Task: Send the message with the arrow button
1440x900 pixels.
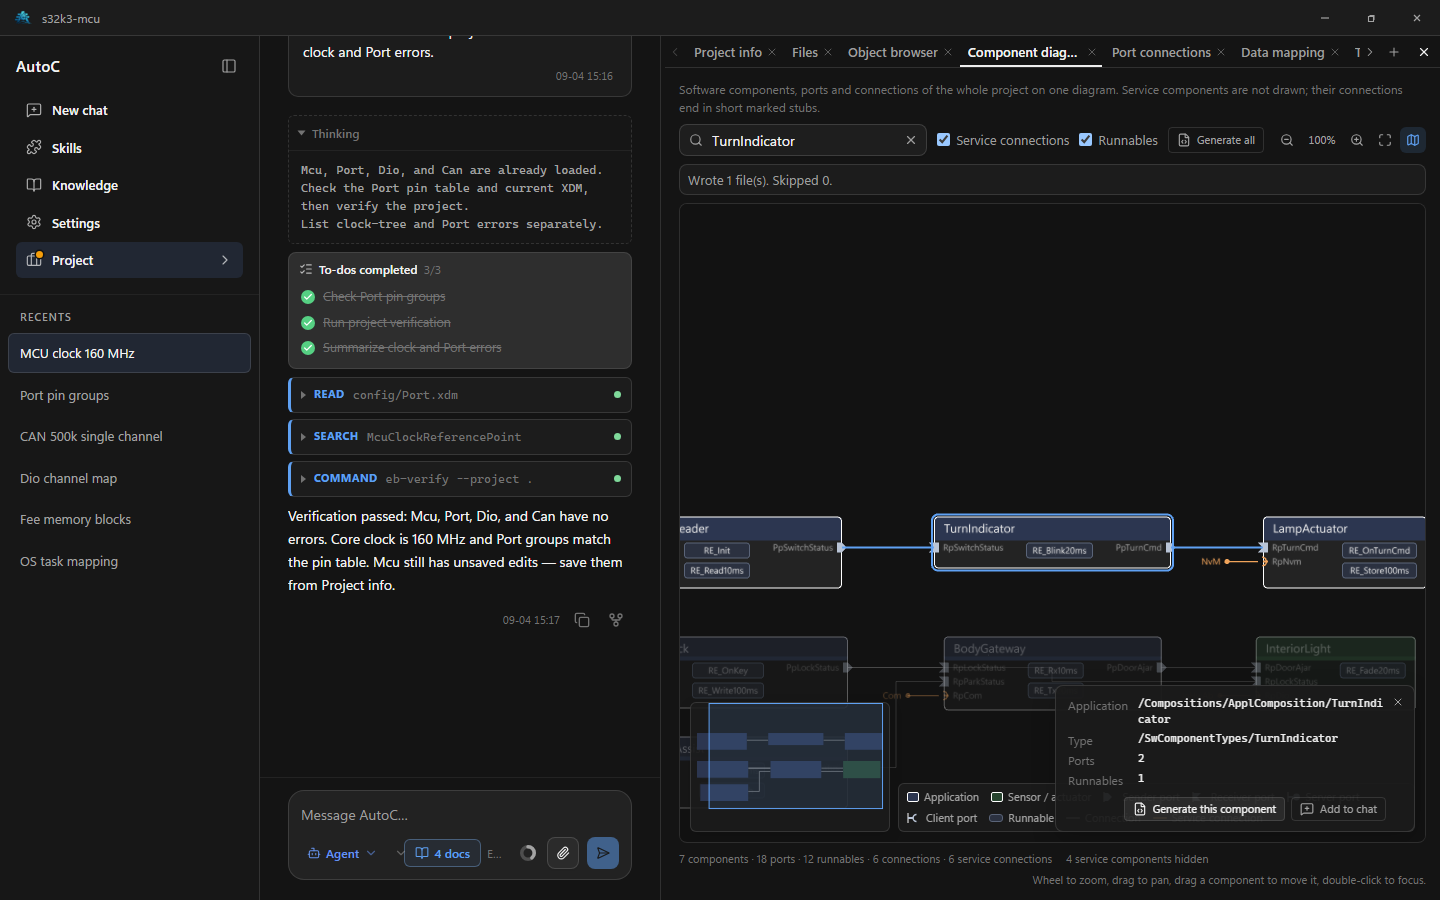Action: point(603,853)
